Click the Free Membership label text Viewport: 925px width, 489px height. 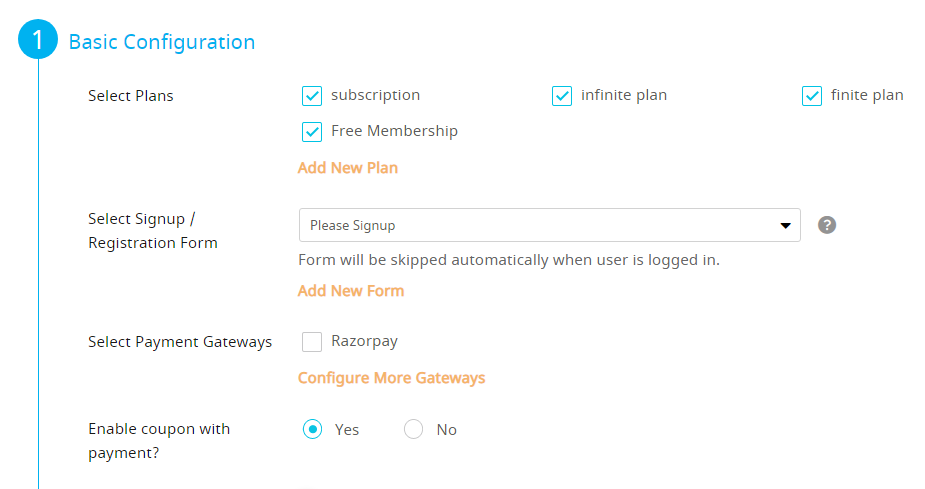pyautogui.click(x=394, y=131)
